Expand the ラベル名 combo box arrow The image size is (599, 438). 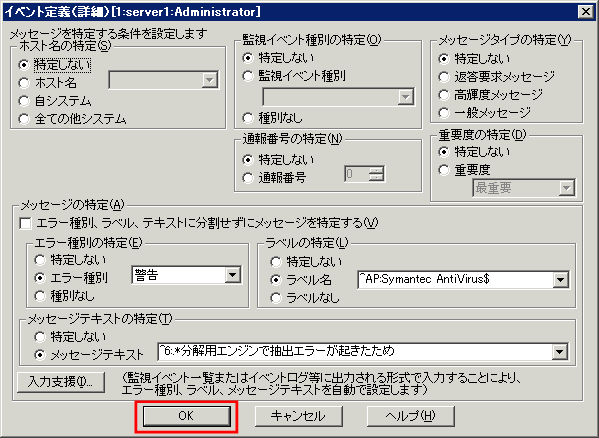click(x=560, y=280)
